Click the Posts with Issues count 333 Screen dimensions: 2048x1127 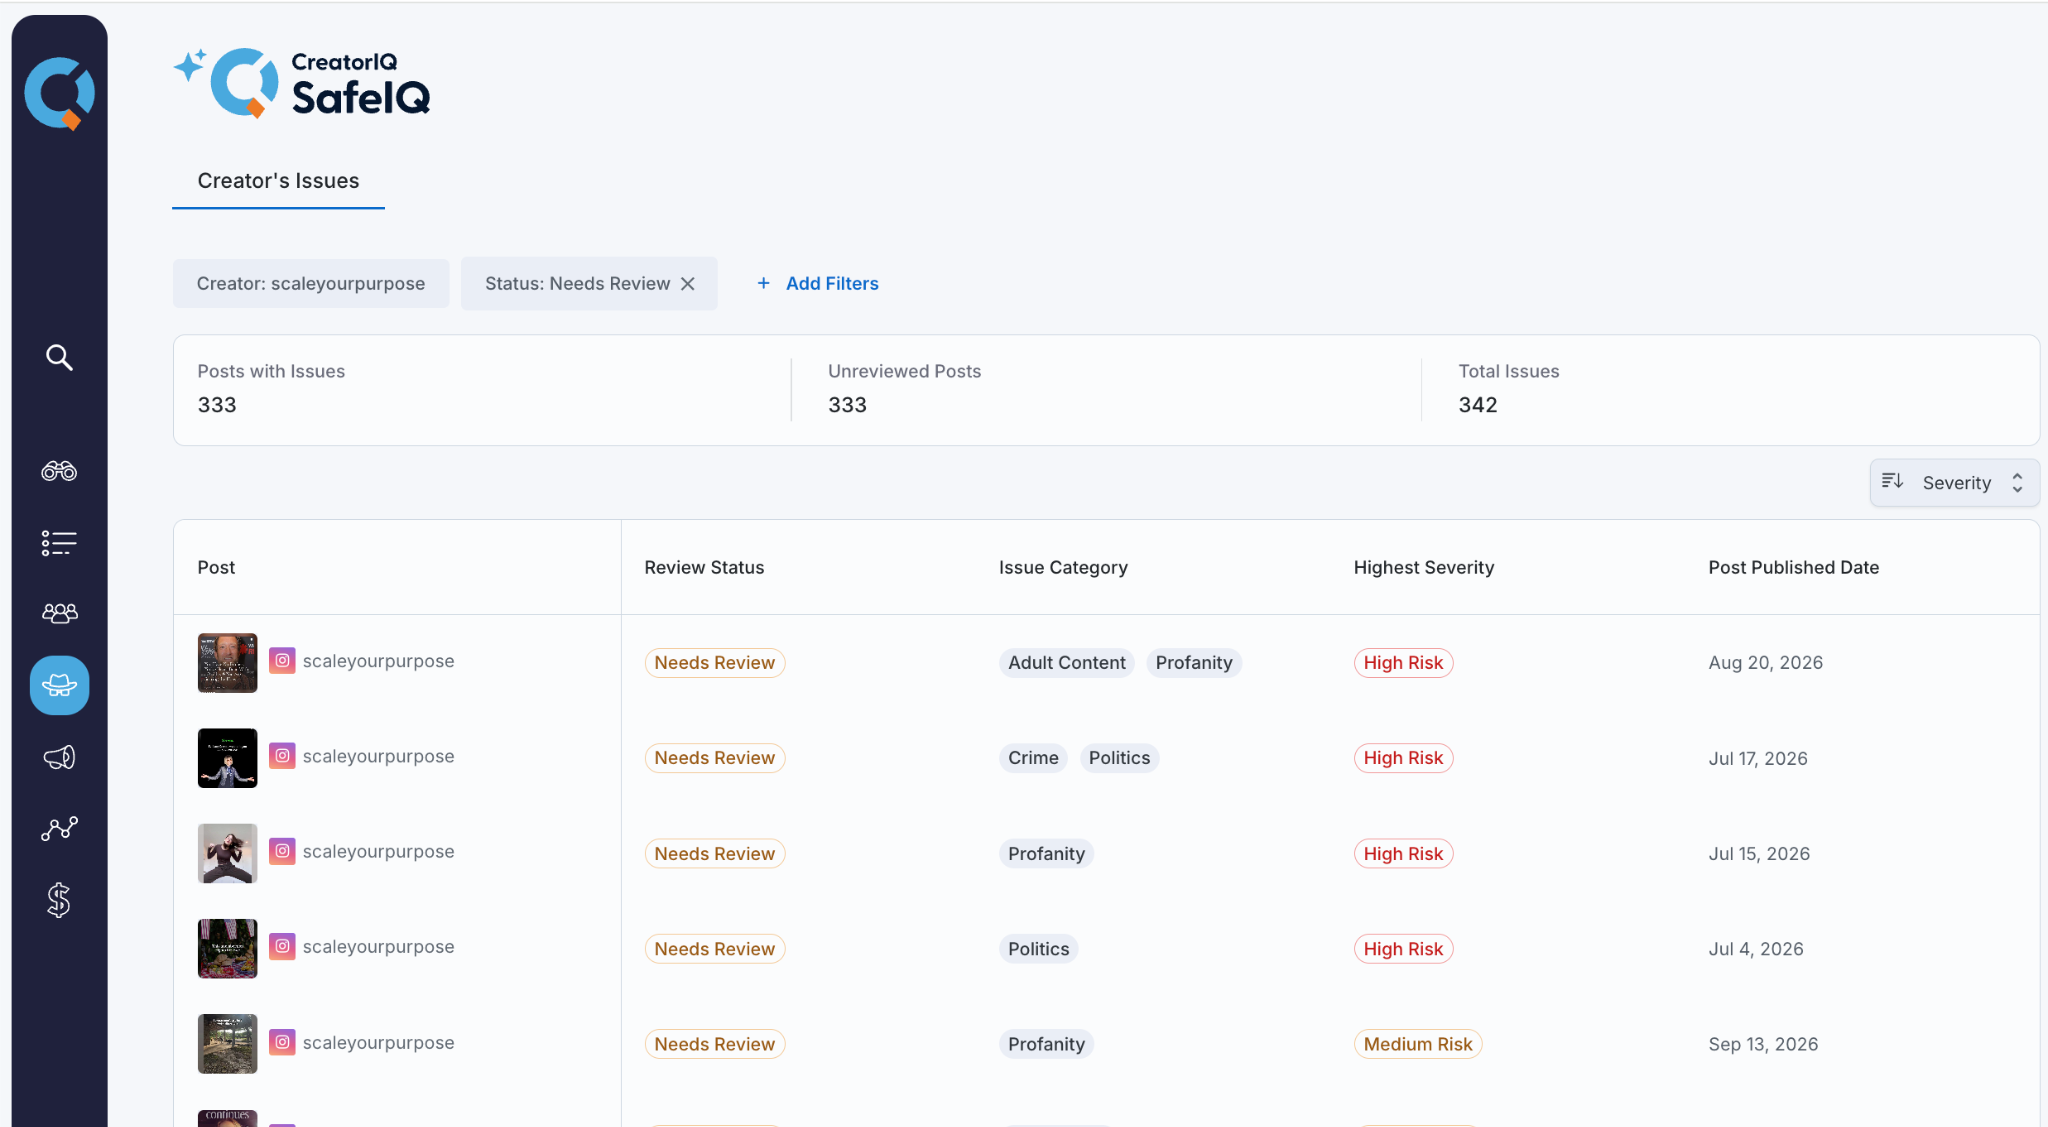[217, 405]
